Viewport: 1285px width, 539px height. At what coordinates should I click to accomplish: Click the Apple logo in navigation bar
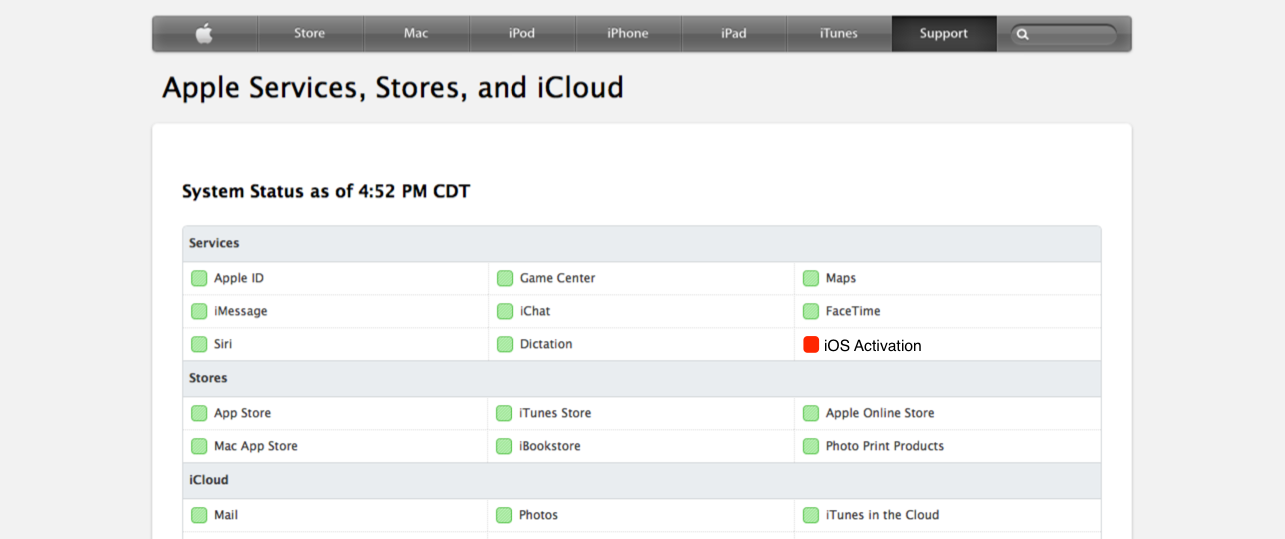[x=204, y=34]
